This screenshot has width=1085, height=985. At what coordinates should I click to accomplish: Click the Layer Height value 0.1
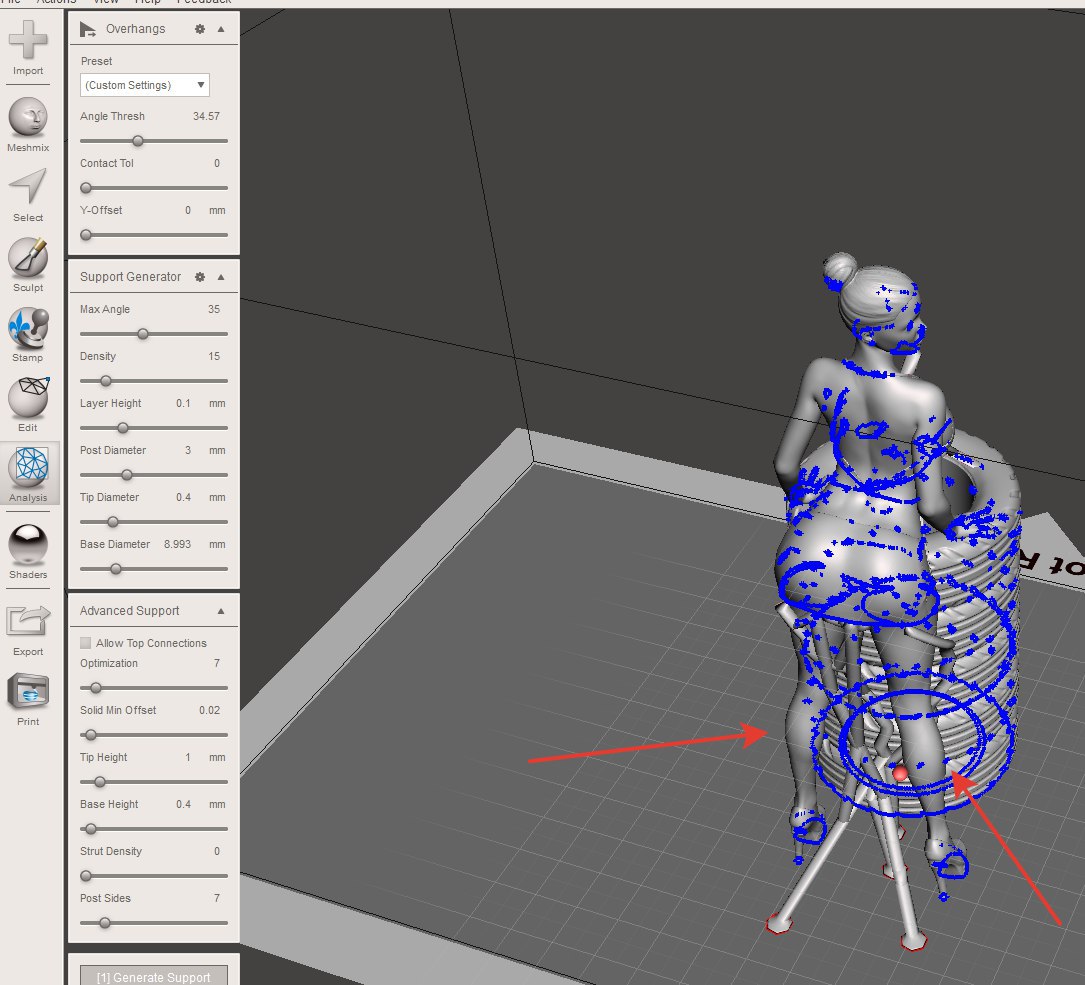(x=183, y=404)
